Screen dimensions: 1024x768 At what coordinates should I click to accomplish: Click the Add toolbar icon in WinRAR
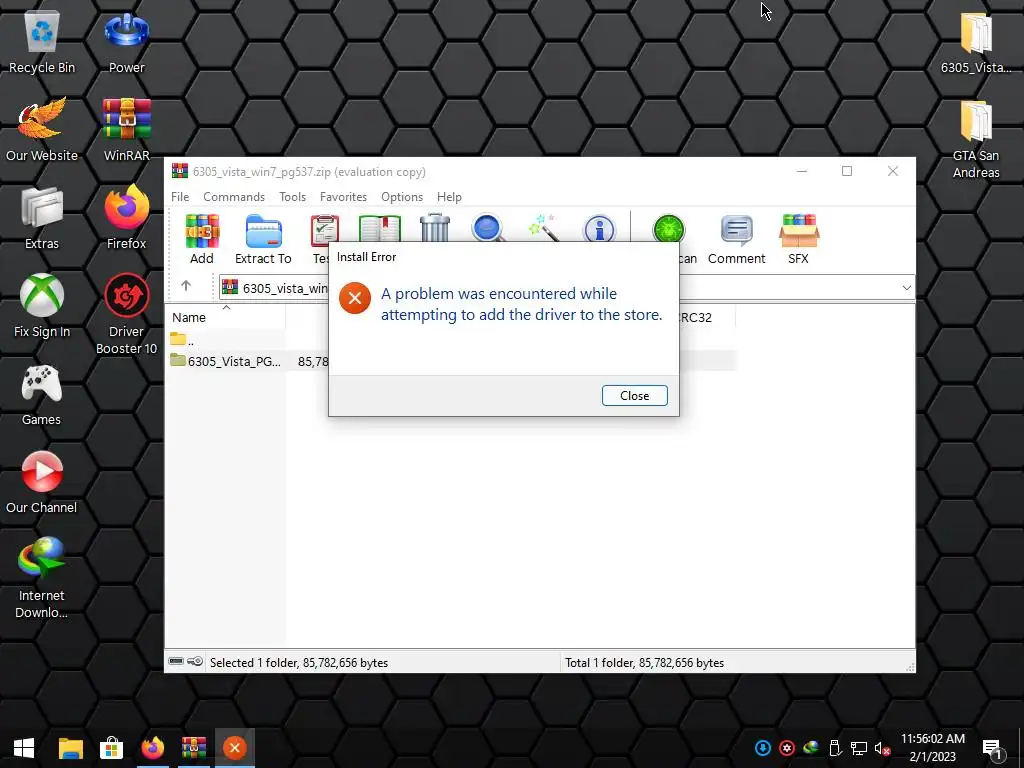click(x=202, y=239)
